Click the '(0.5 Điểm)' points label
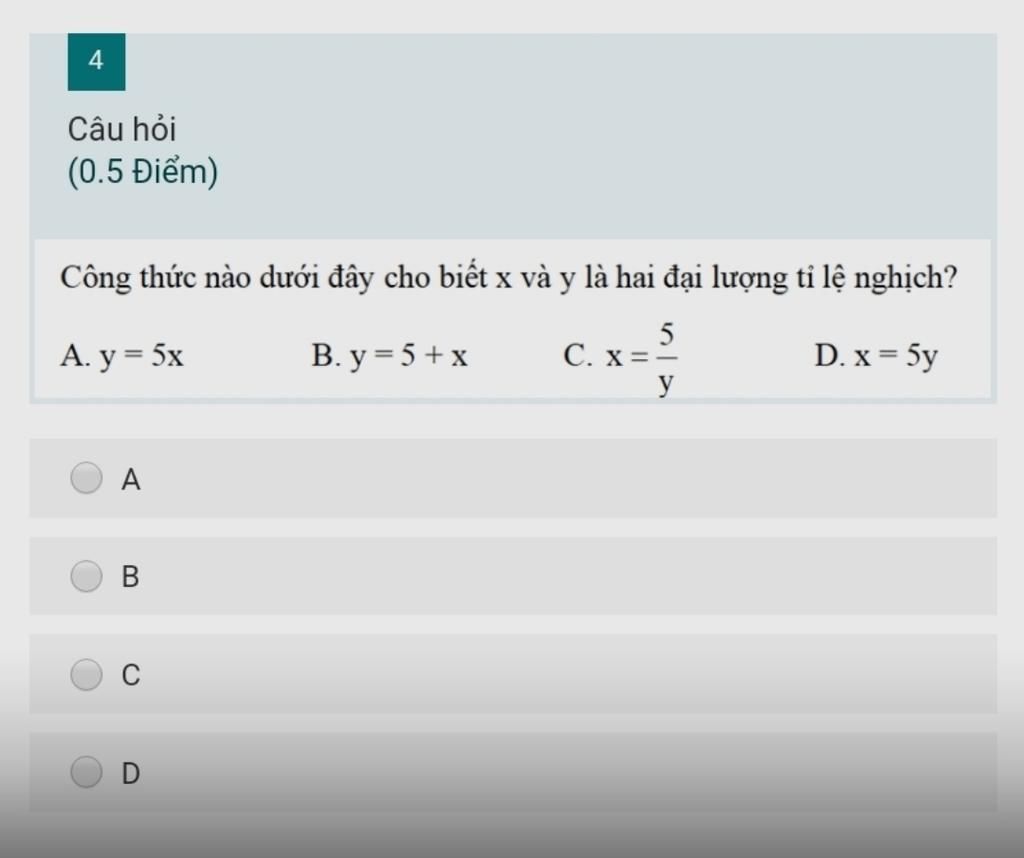The height and width of the screenshot is (858, 1024). pyautogui.click(x=143, y=173)
